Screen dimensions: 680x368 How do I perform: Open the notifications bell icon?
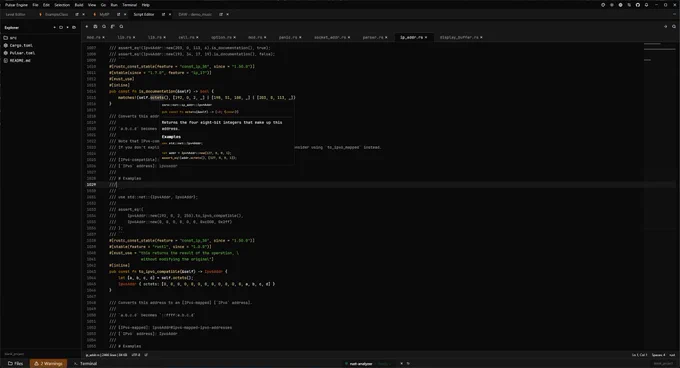point(646,5)
